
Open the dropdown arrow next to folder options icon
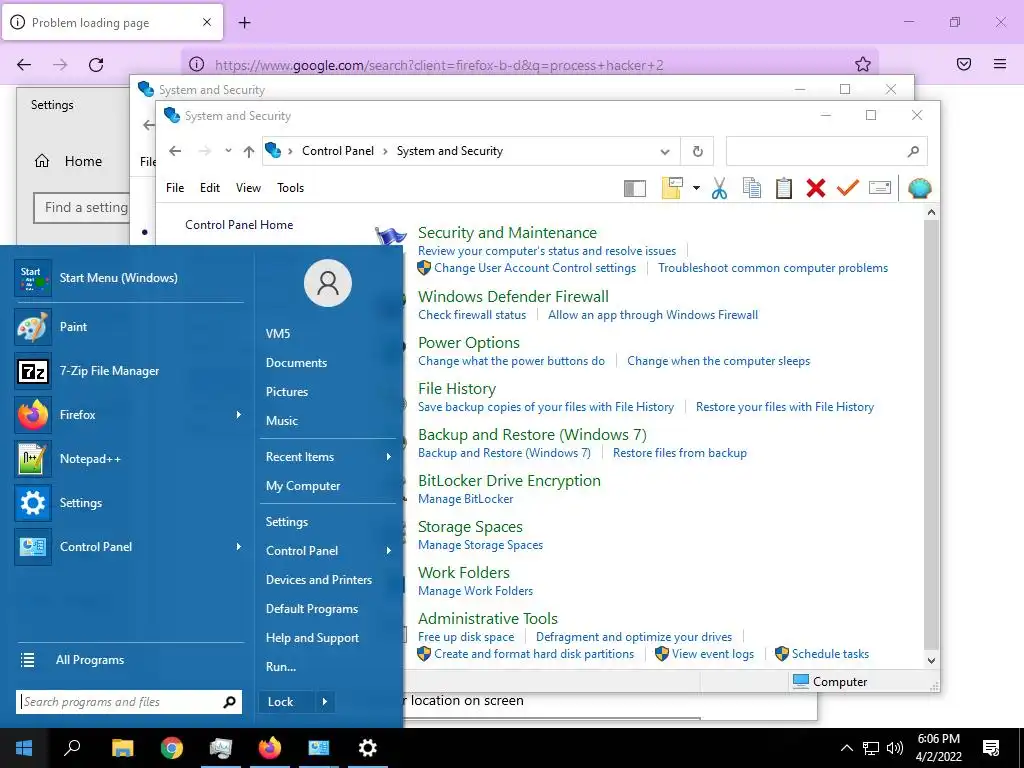[x=696, y=188]
